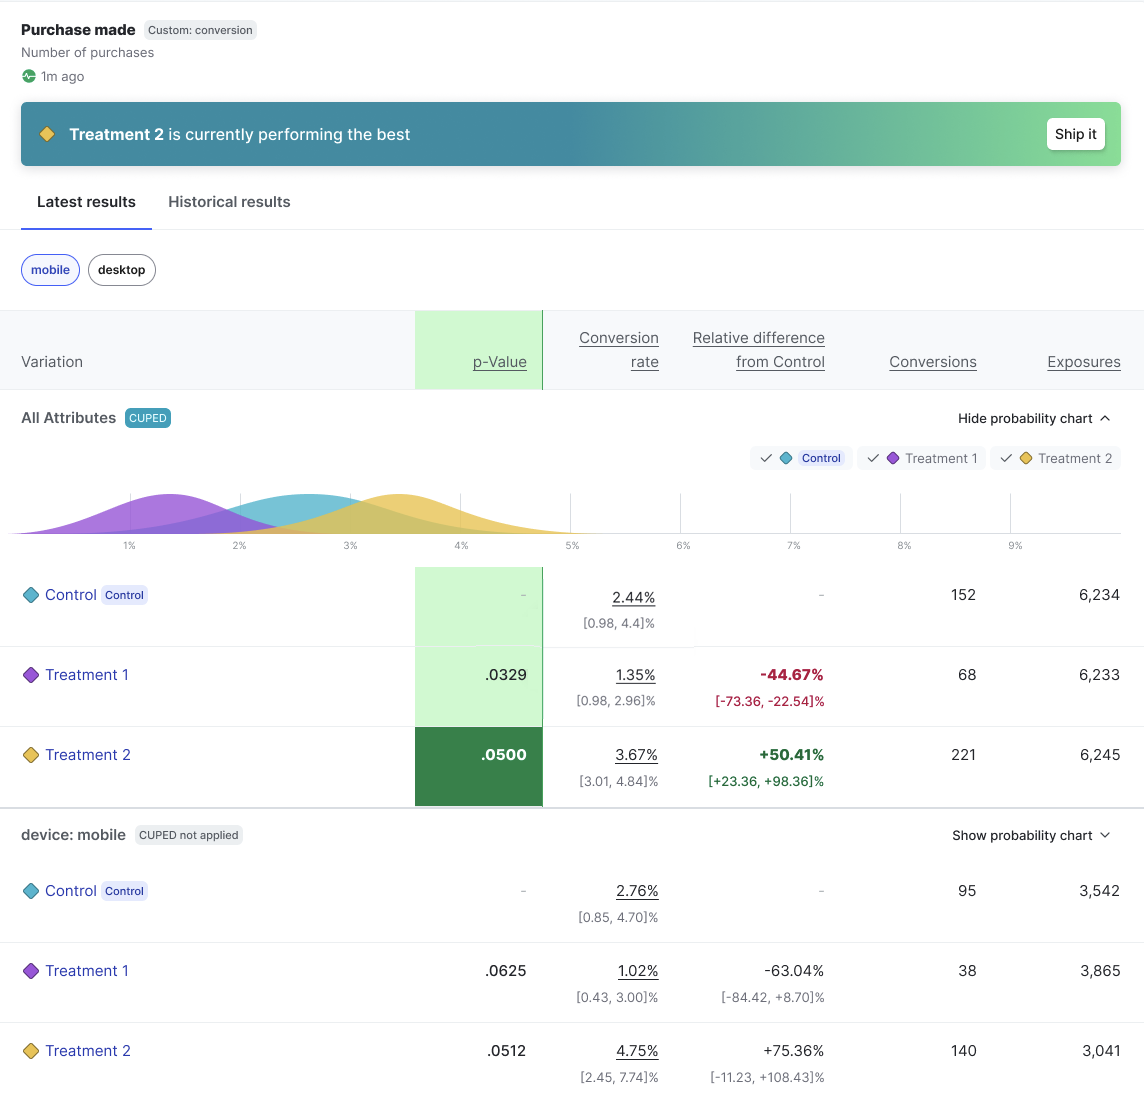Viewport: 1144px width, 1102px height.
Task: Click the CUPED badge next to All Attributes
Action: click(148, 418)
